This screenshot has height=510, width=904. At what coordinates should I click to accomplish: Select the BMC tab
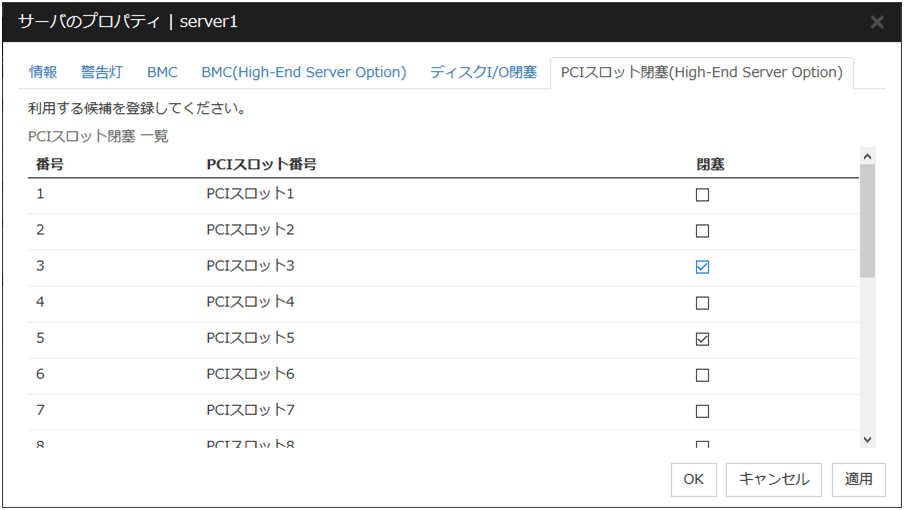coord(162,72)
